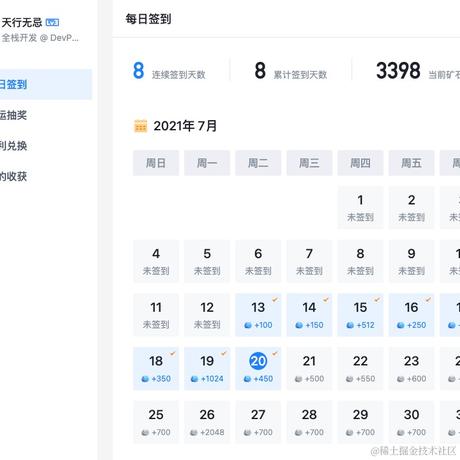Viewport: 460px width, 460px height.
Task: Click the check mark on day 14
Action: 326,300
